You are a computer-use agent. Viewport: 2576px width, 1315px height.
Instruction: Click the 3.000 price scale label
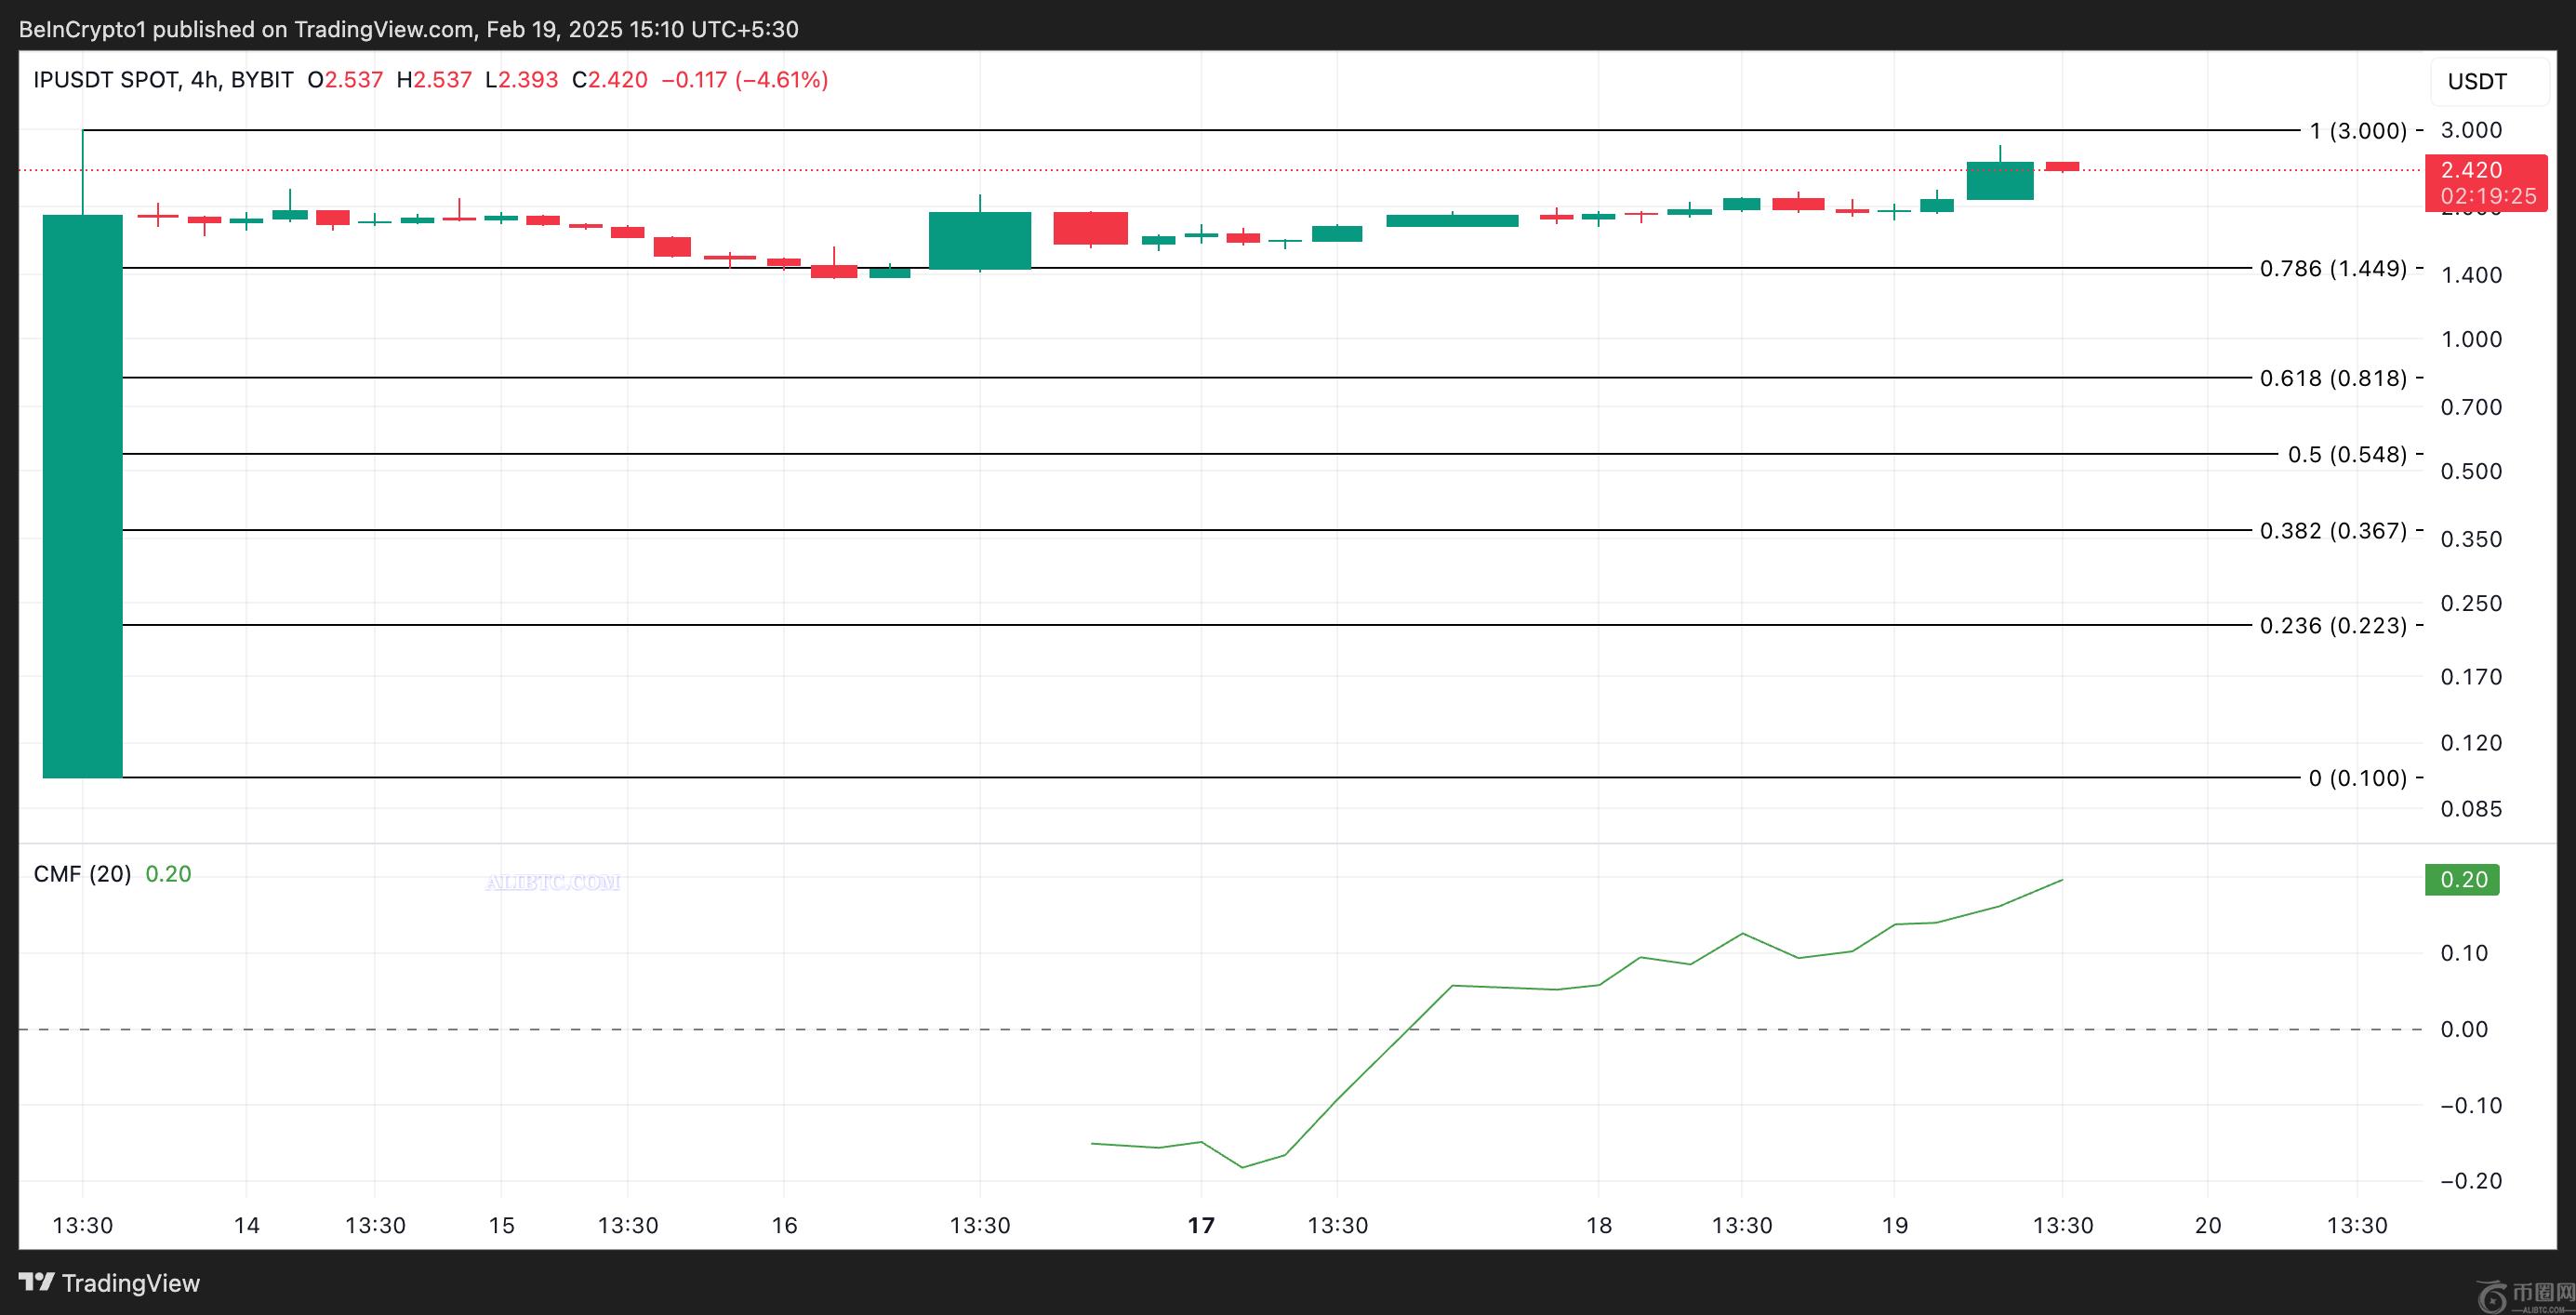coord(2470,130)
